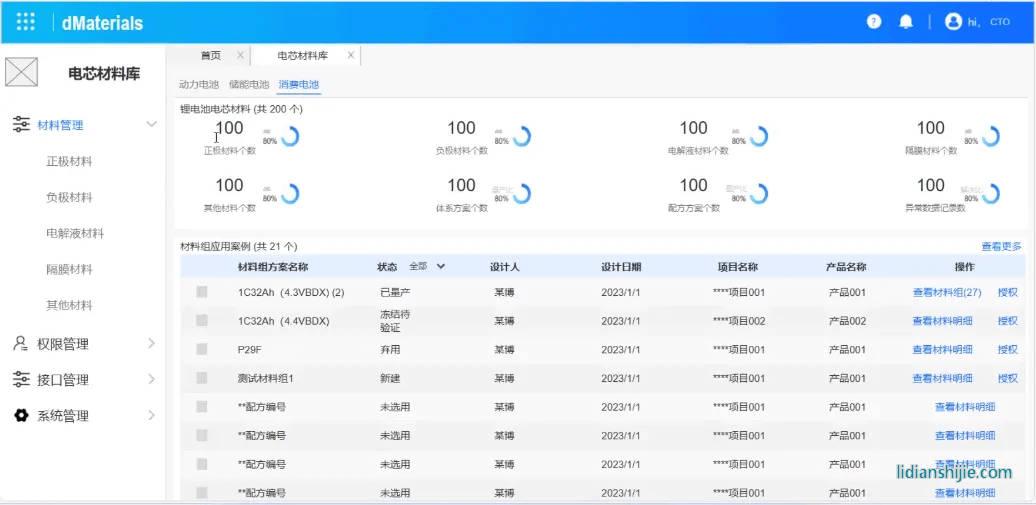Click the 正极材料个数 progress ring

pyautogui.click(x=290, y=137)
